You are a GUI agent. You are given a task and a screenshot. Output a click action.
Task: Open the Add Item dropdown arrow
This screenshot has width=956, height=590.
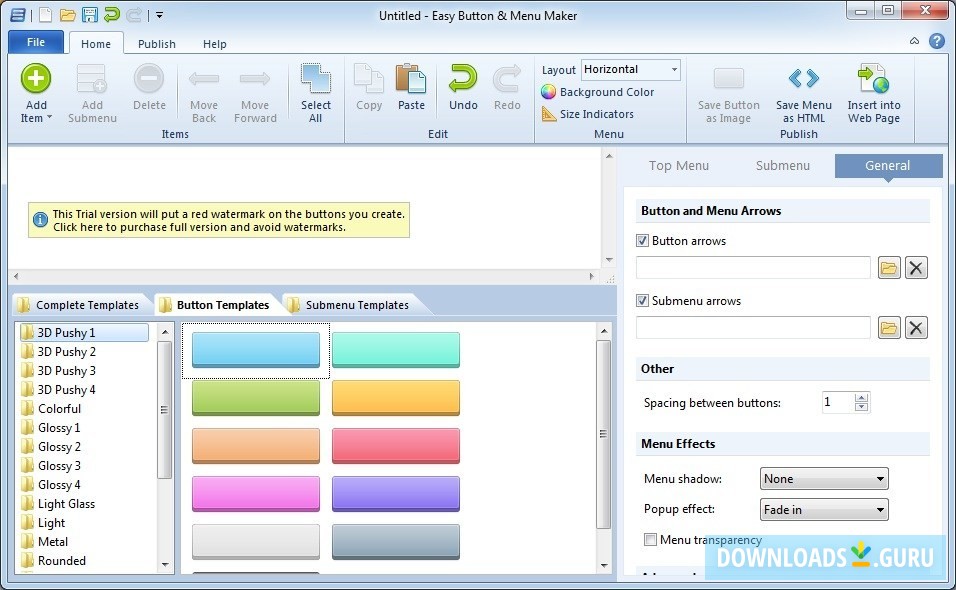pyautogui.click(x=49, y=118)
